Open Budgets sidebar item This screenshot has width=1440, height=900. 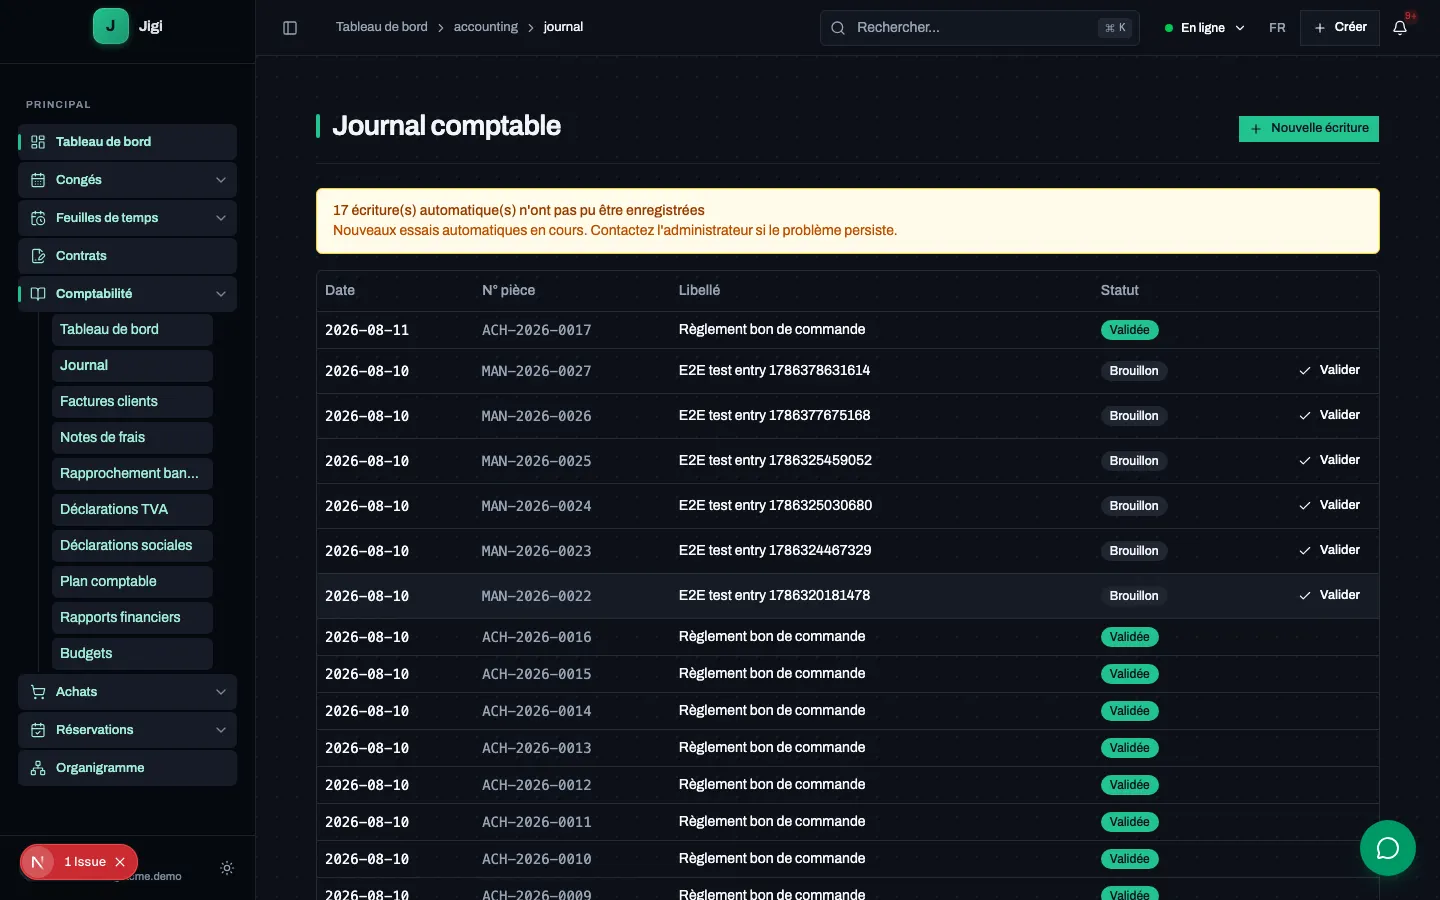pyautogui.click(x=132, y=654)
